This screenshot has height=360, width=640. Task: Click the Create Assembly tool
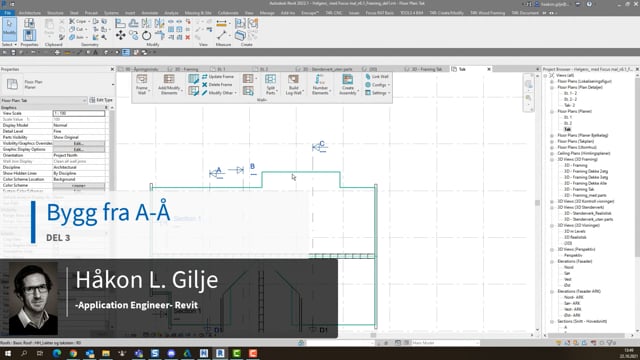348,84
